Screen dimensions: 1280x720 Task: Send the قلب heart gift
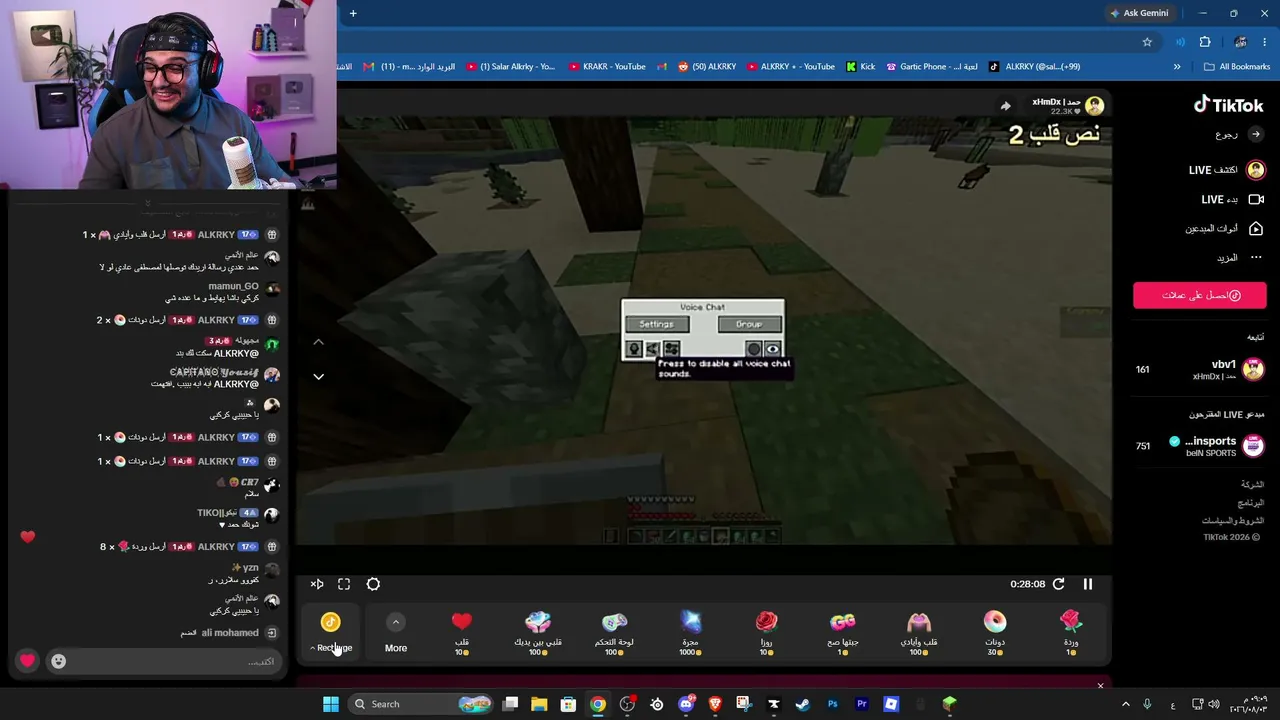tap(461, 633)
